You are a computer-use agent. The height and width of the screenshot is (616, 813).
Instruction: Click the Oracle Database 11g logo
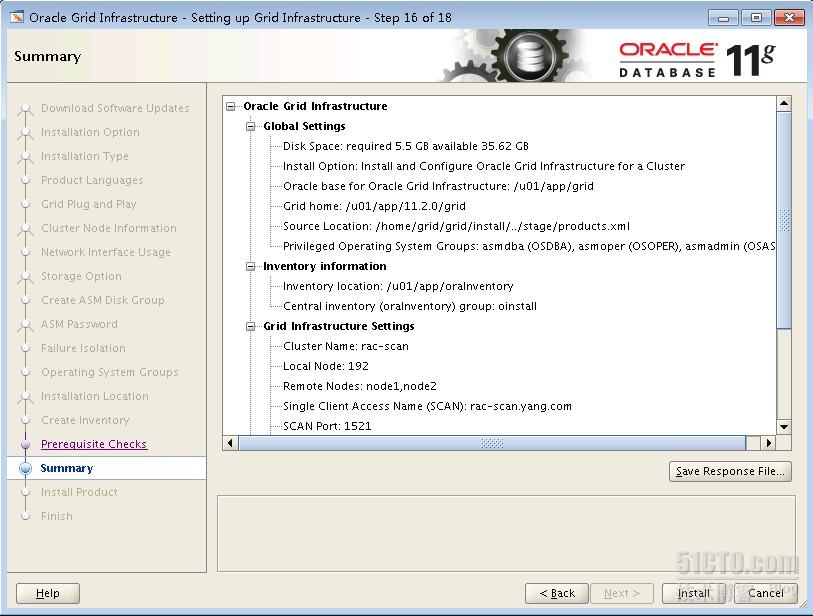click(696, 60)
